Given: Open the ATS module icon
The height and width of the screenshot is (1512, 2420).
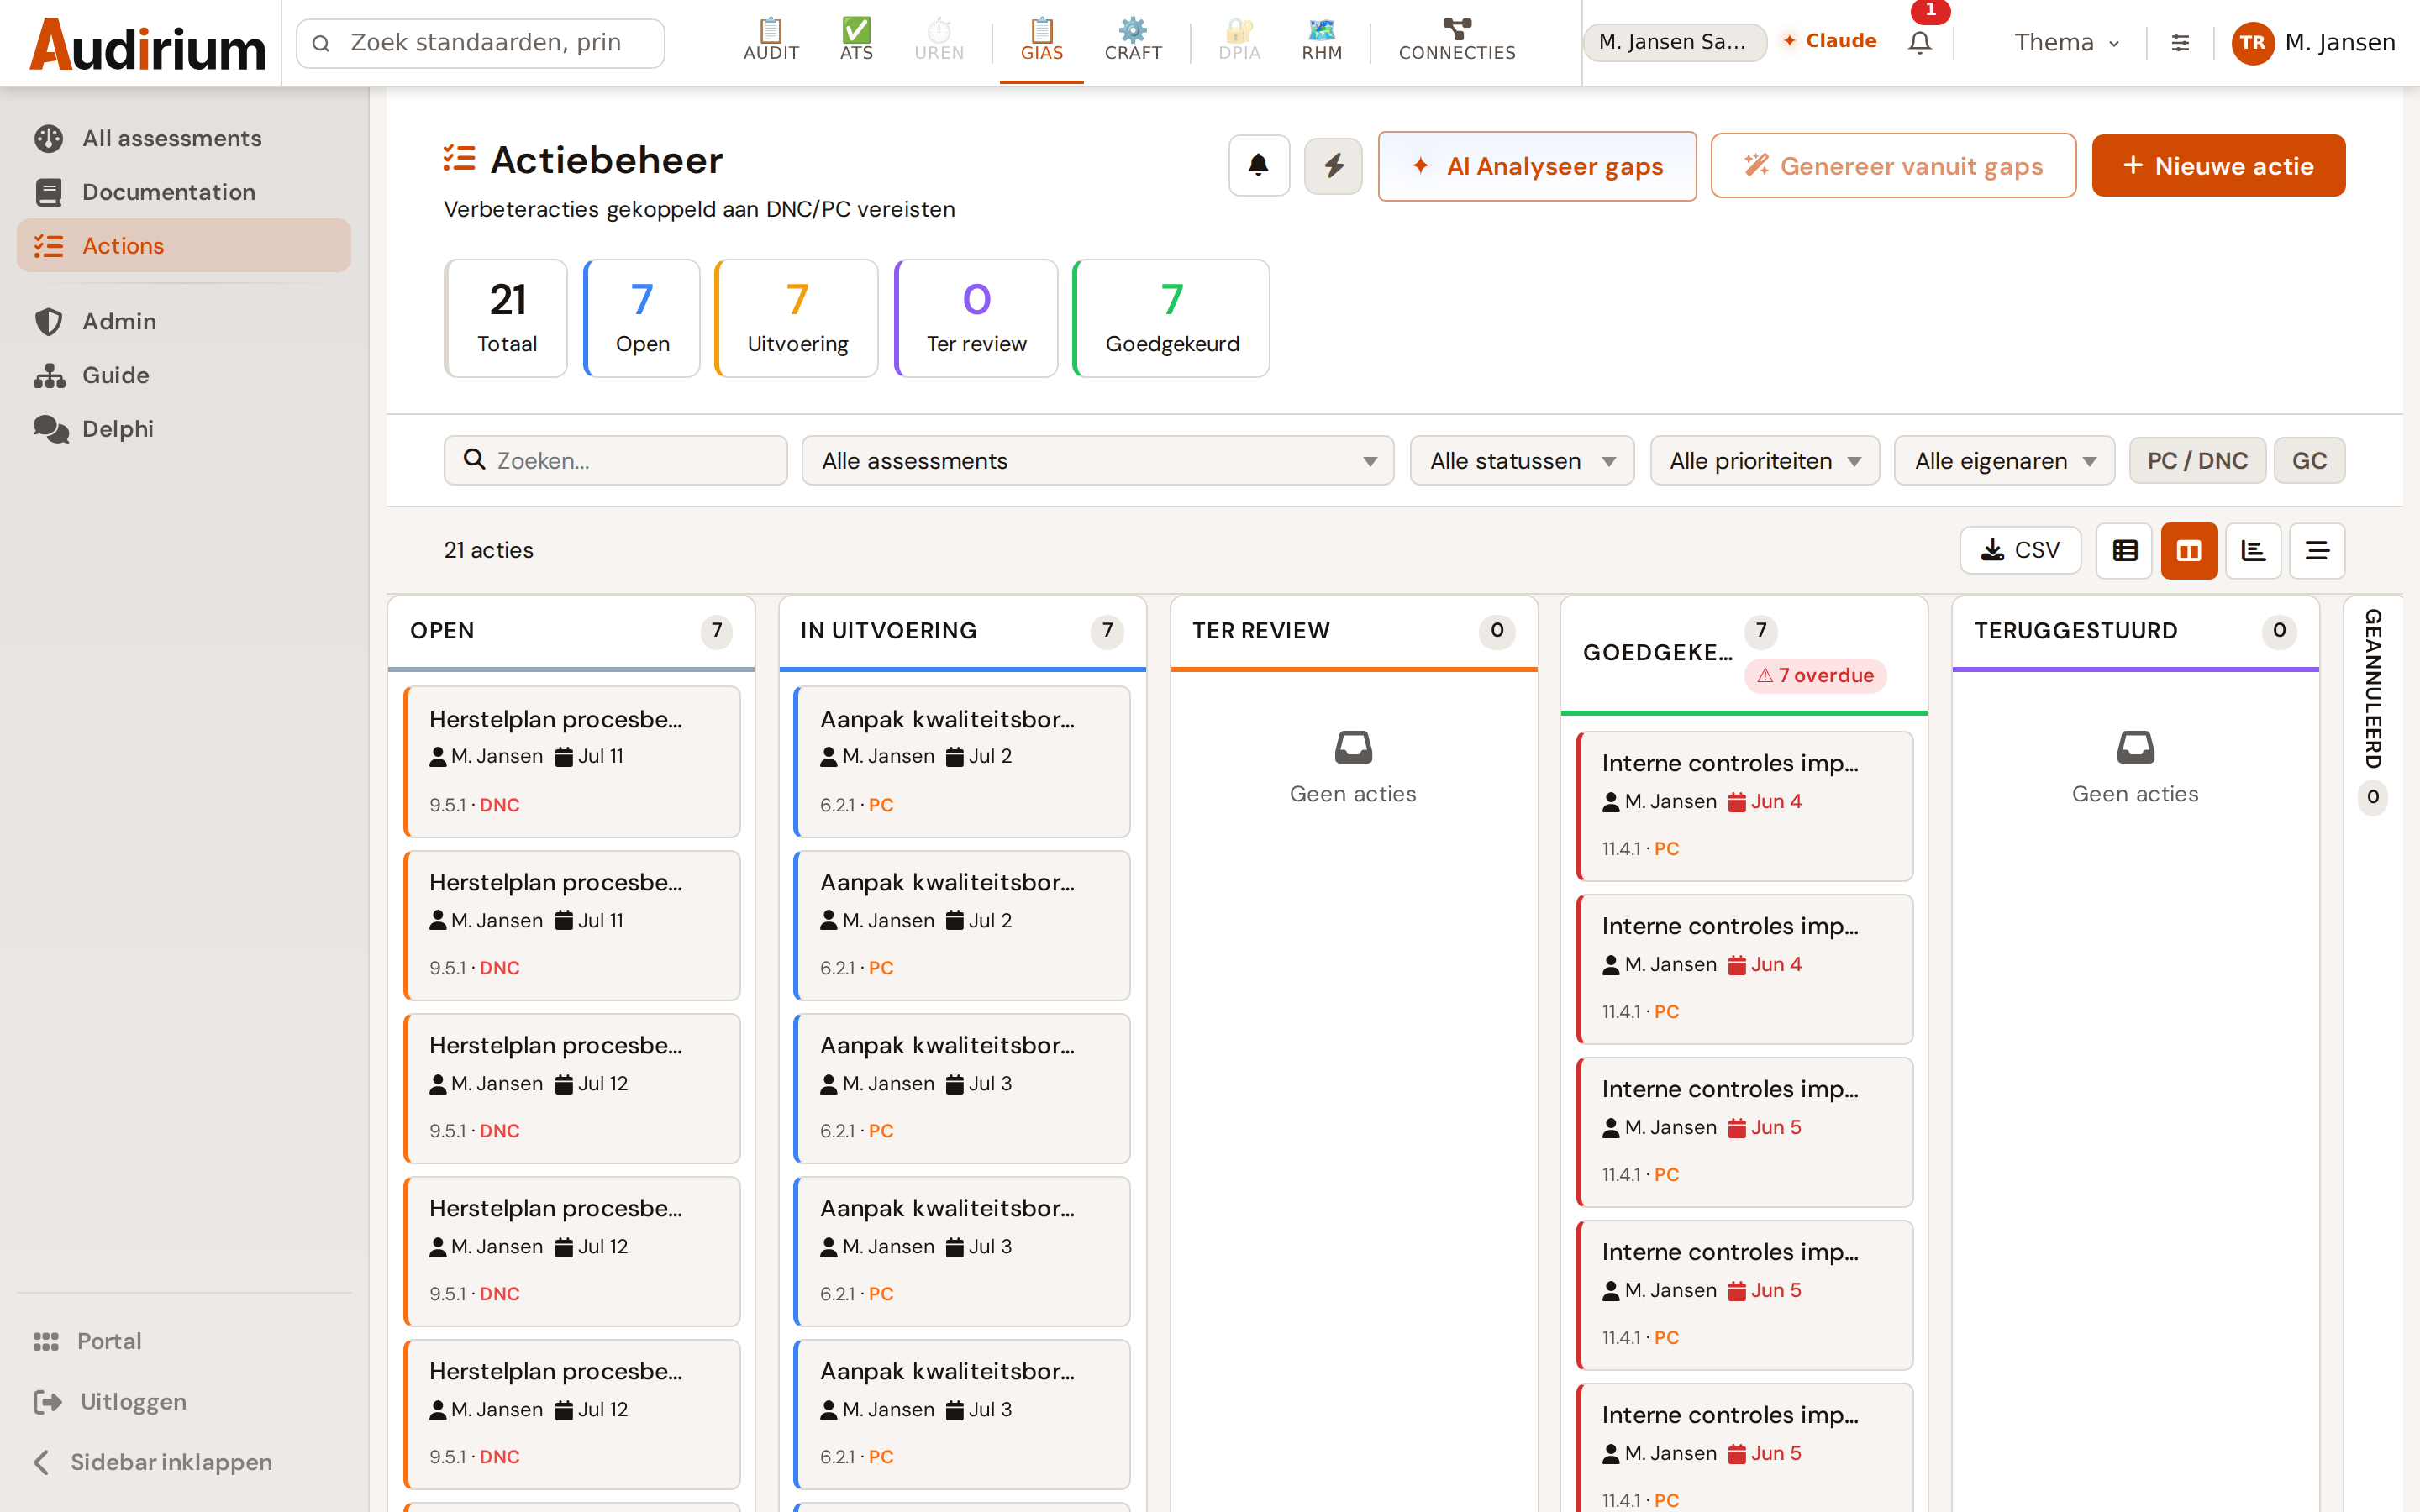Looking at the screenshot, I should [x=856, y=40].
